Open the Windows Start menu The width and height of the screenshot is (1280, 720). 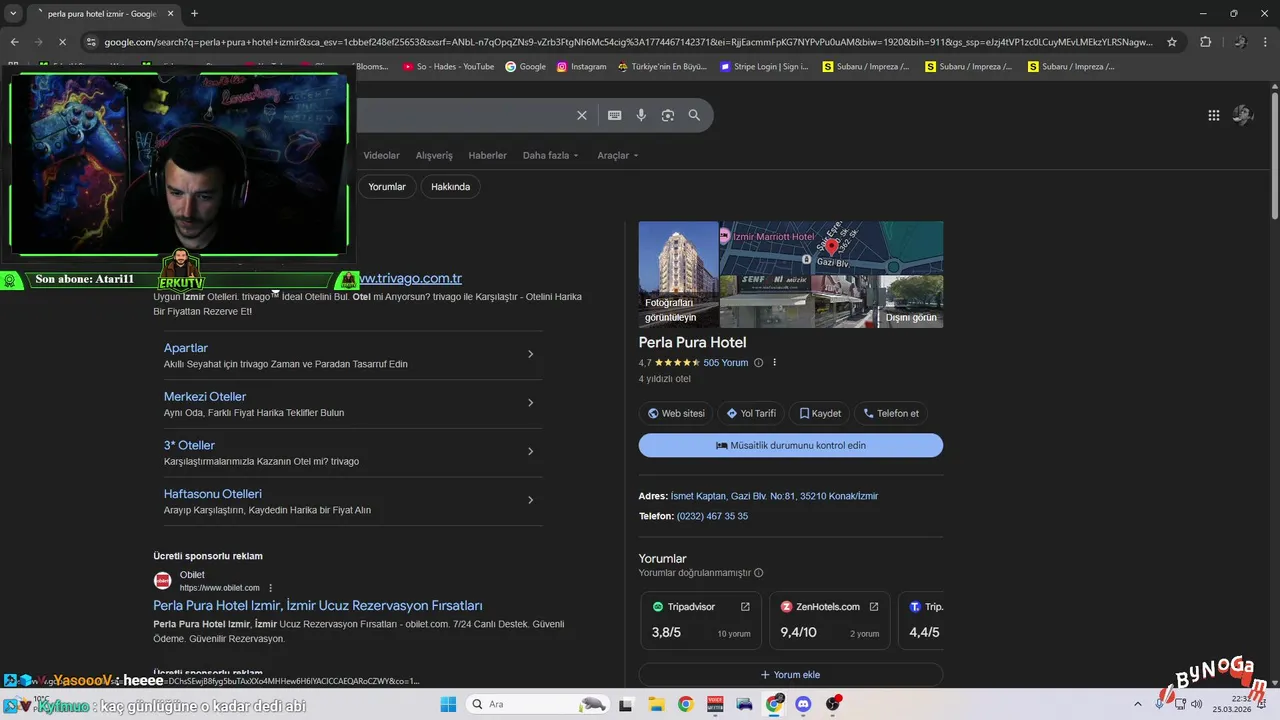(446, 704)
